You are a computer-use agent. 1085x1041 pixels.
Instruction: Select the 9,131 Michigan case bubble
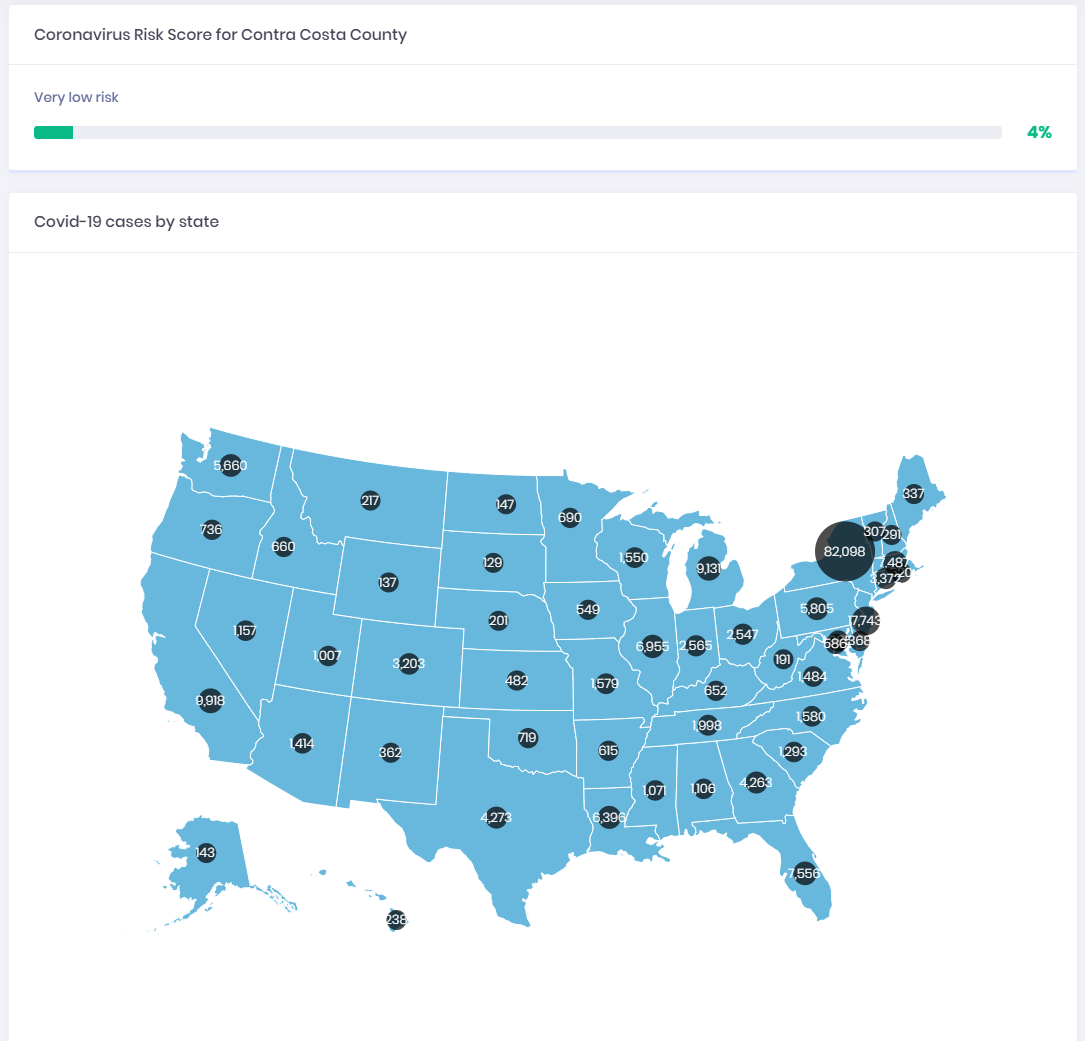pyautogui.click(x=709, y=568)
